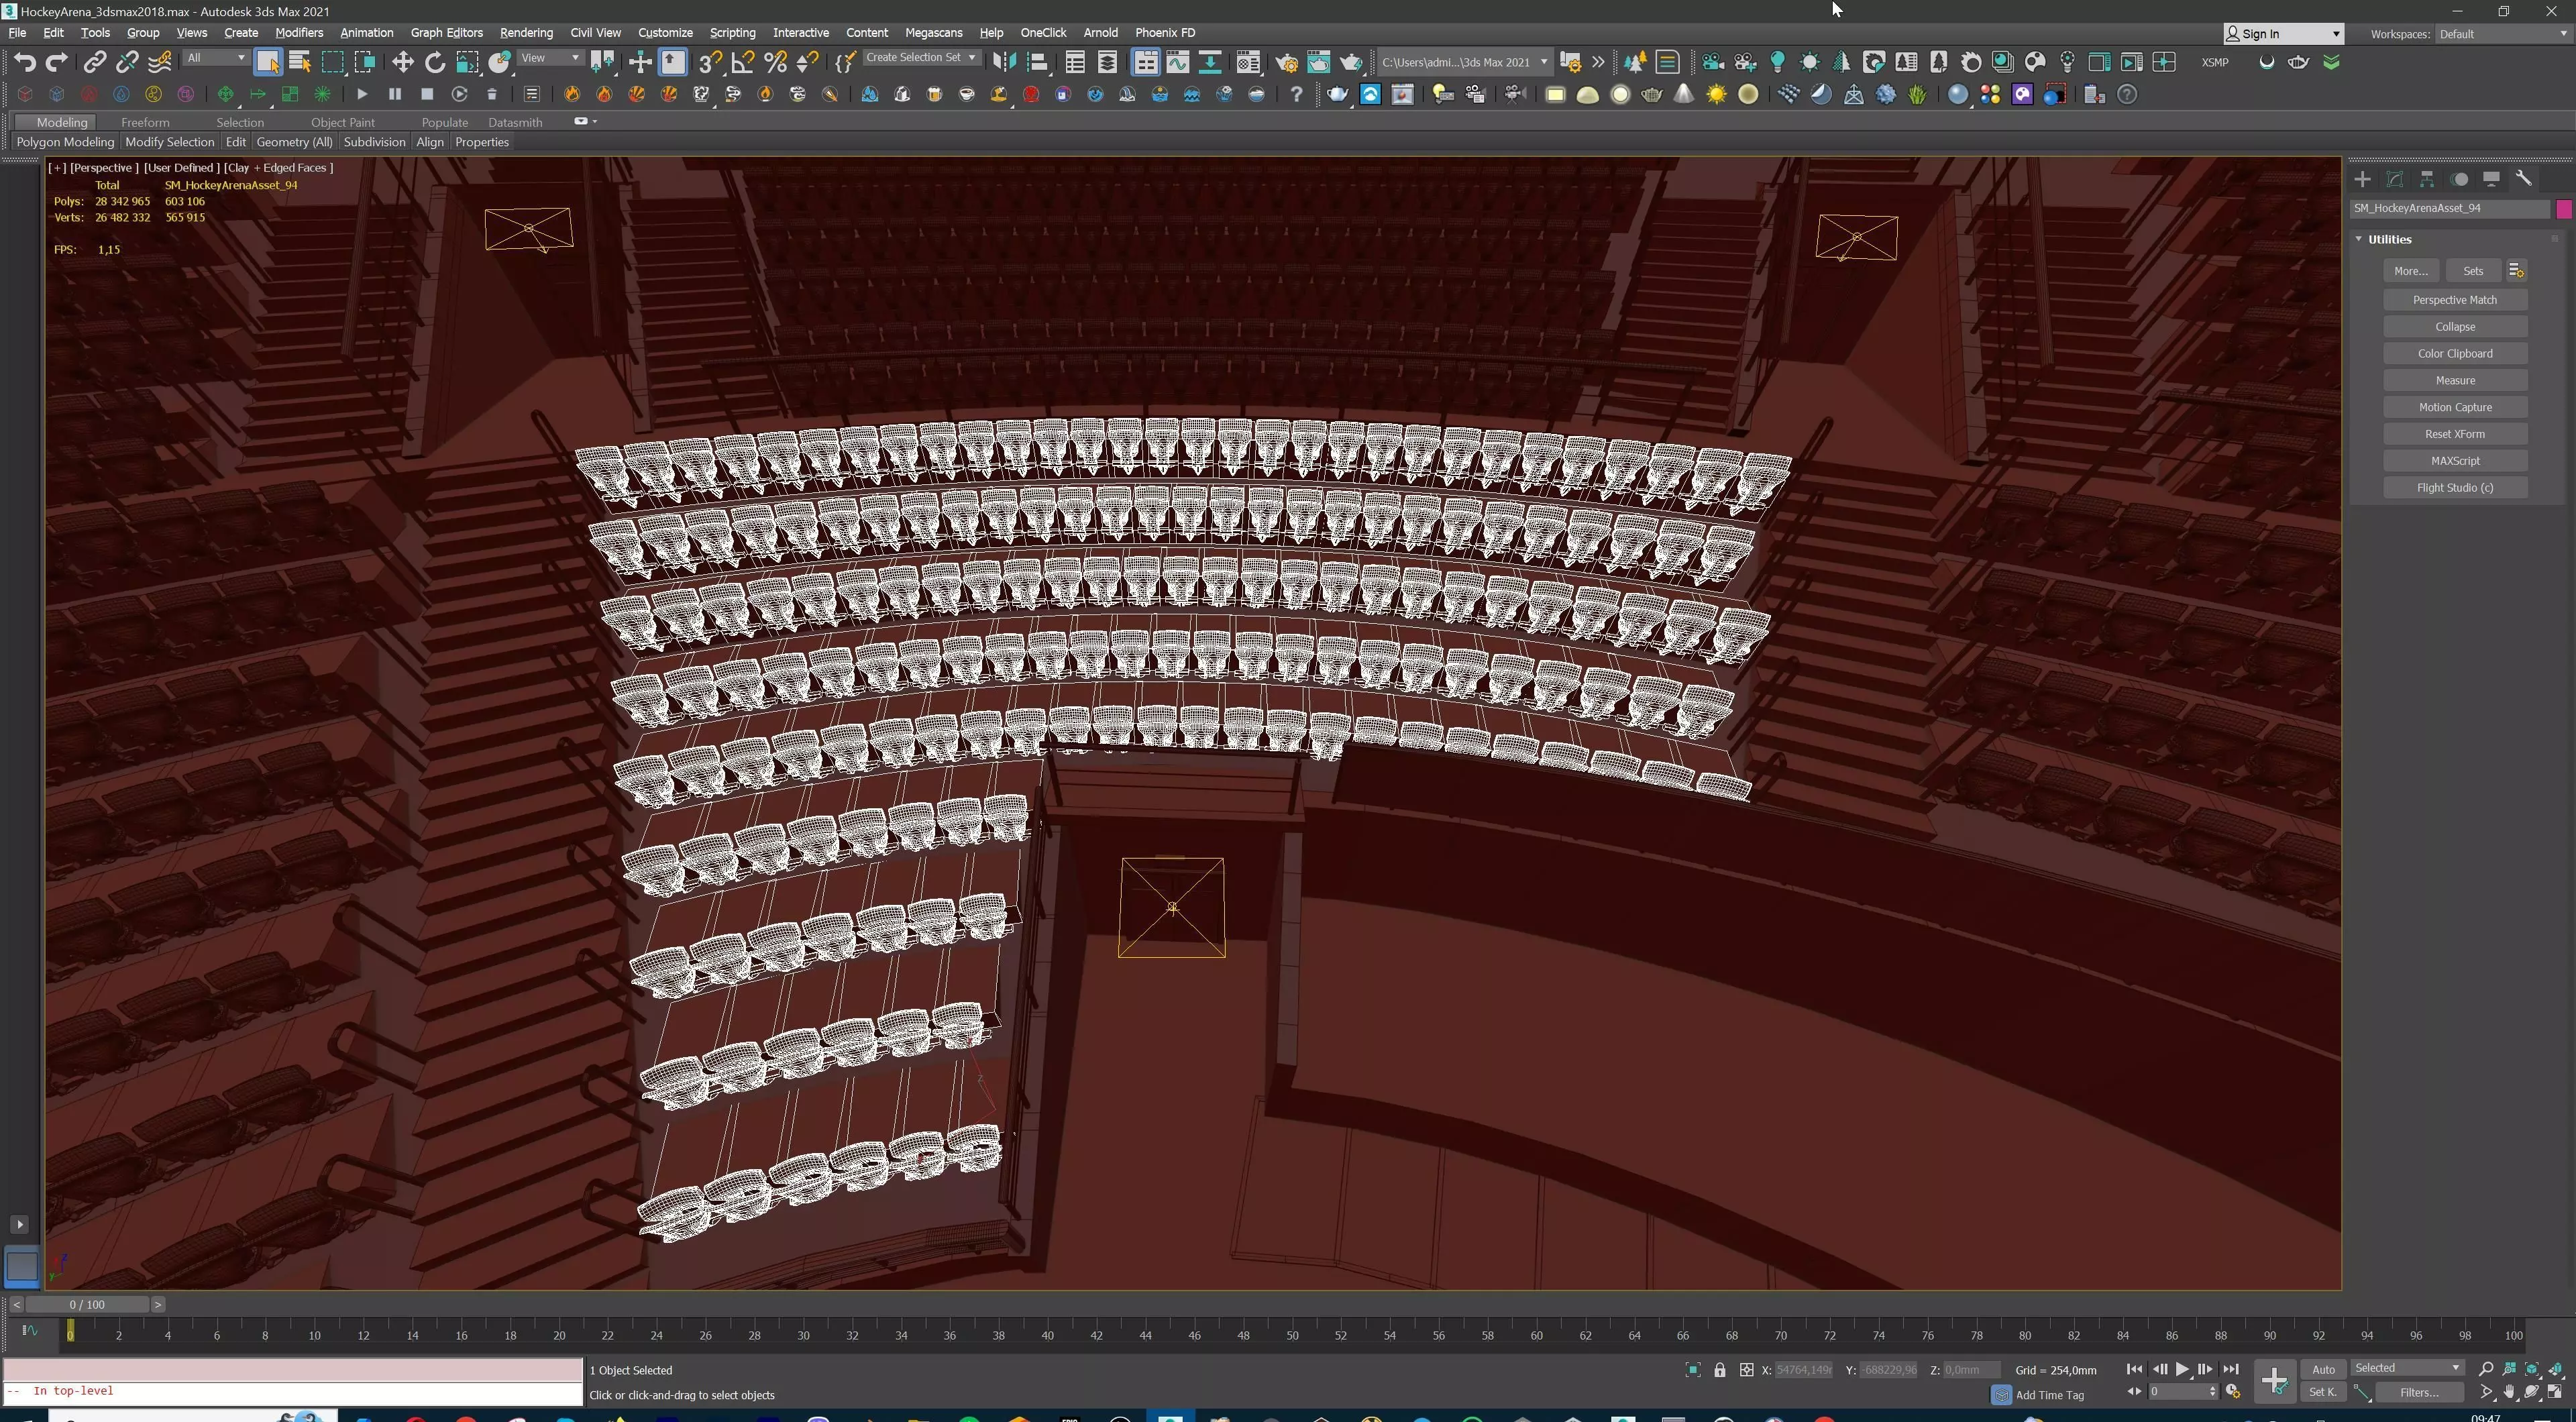This screenshot has height=1422, width=2576.
Task: Select the Select and Link tool
Action: (94, 62)
